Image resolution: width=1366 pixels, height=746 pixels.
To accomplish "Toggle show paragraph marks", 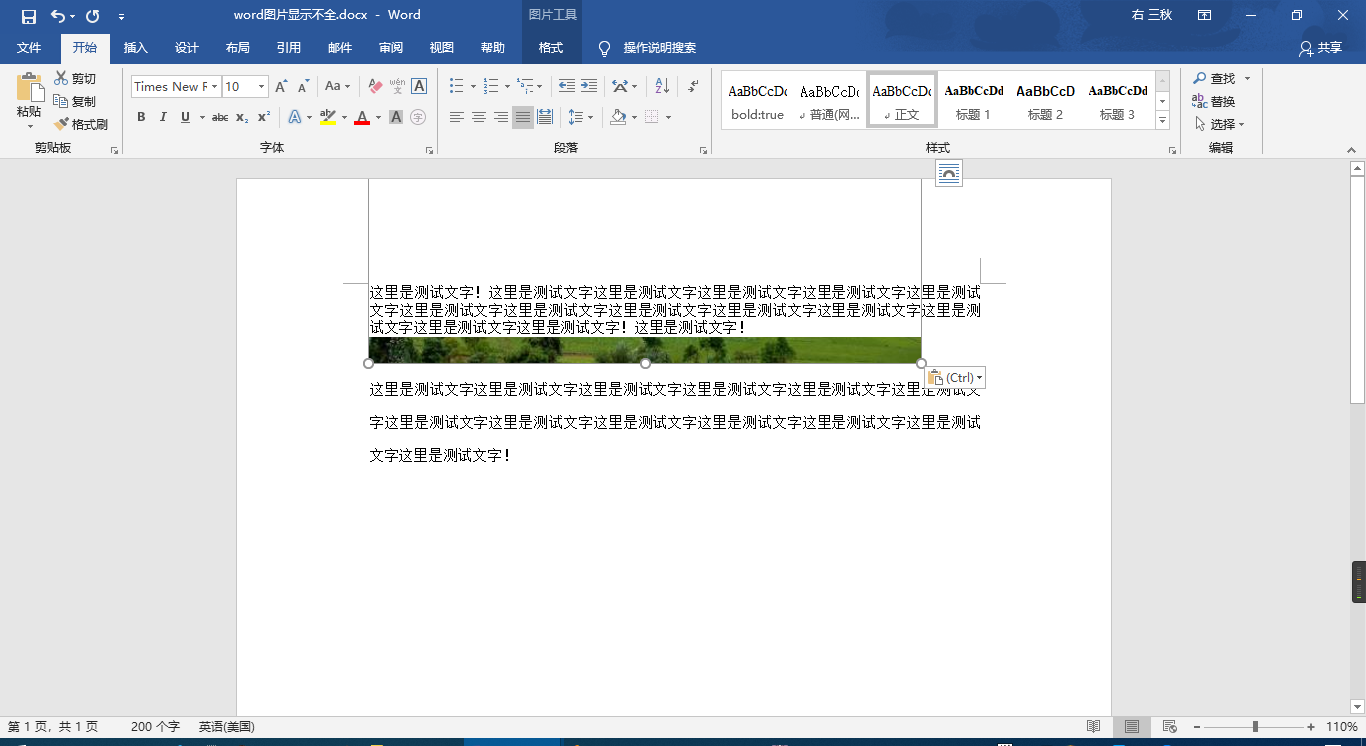I will click(693, 86).
